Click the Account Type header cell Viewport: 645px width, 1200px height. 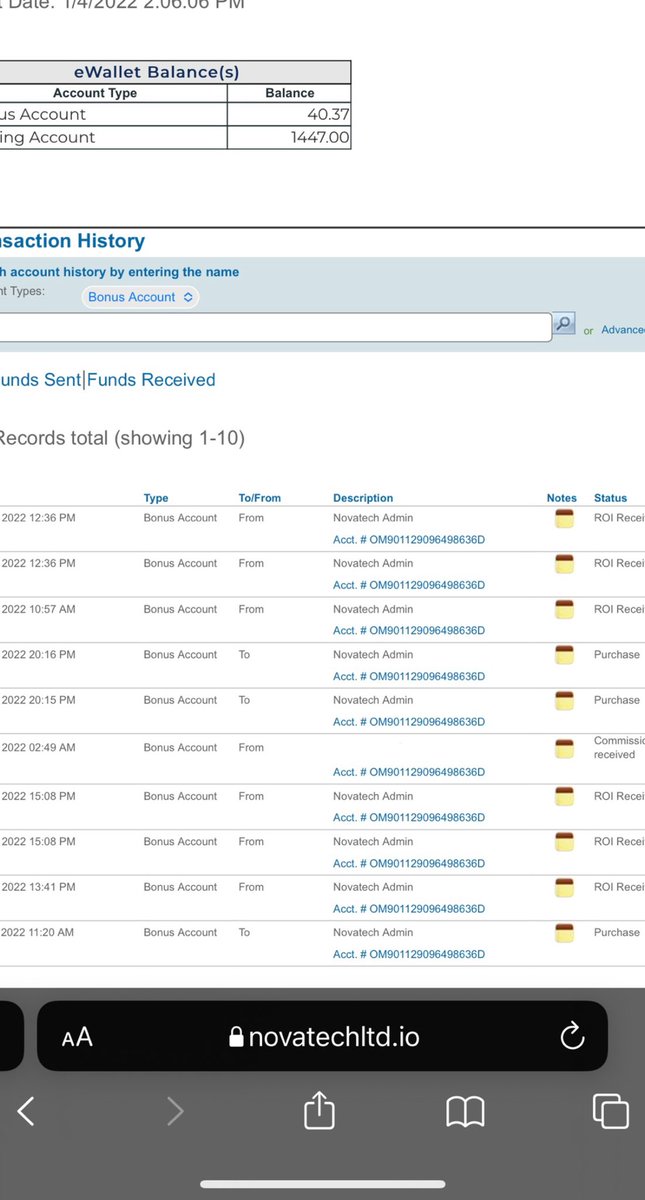95,93
